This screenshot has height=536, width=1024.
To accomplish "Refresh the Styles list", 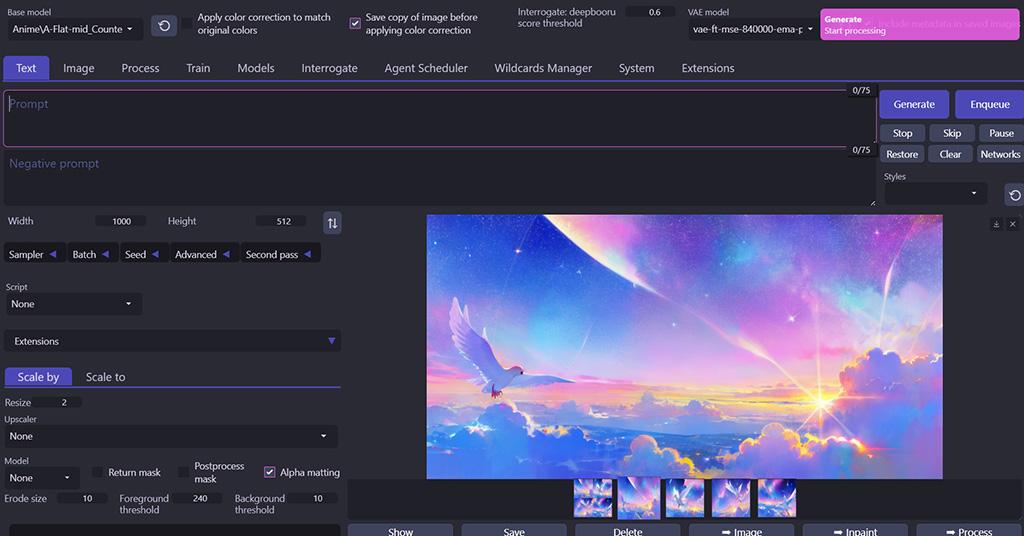I will (x=1014, y=195).
